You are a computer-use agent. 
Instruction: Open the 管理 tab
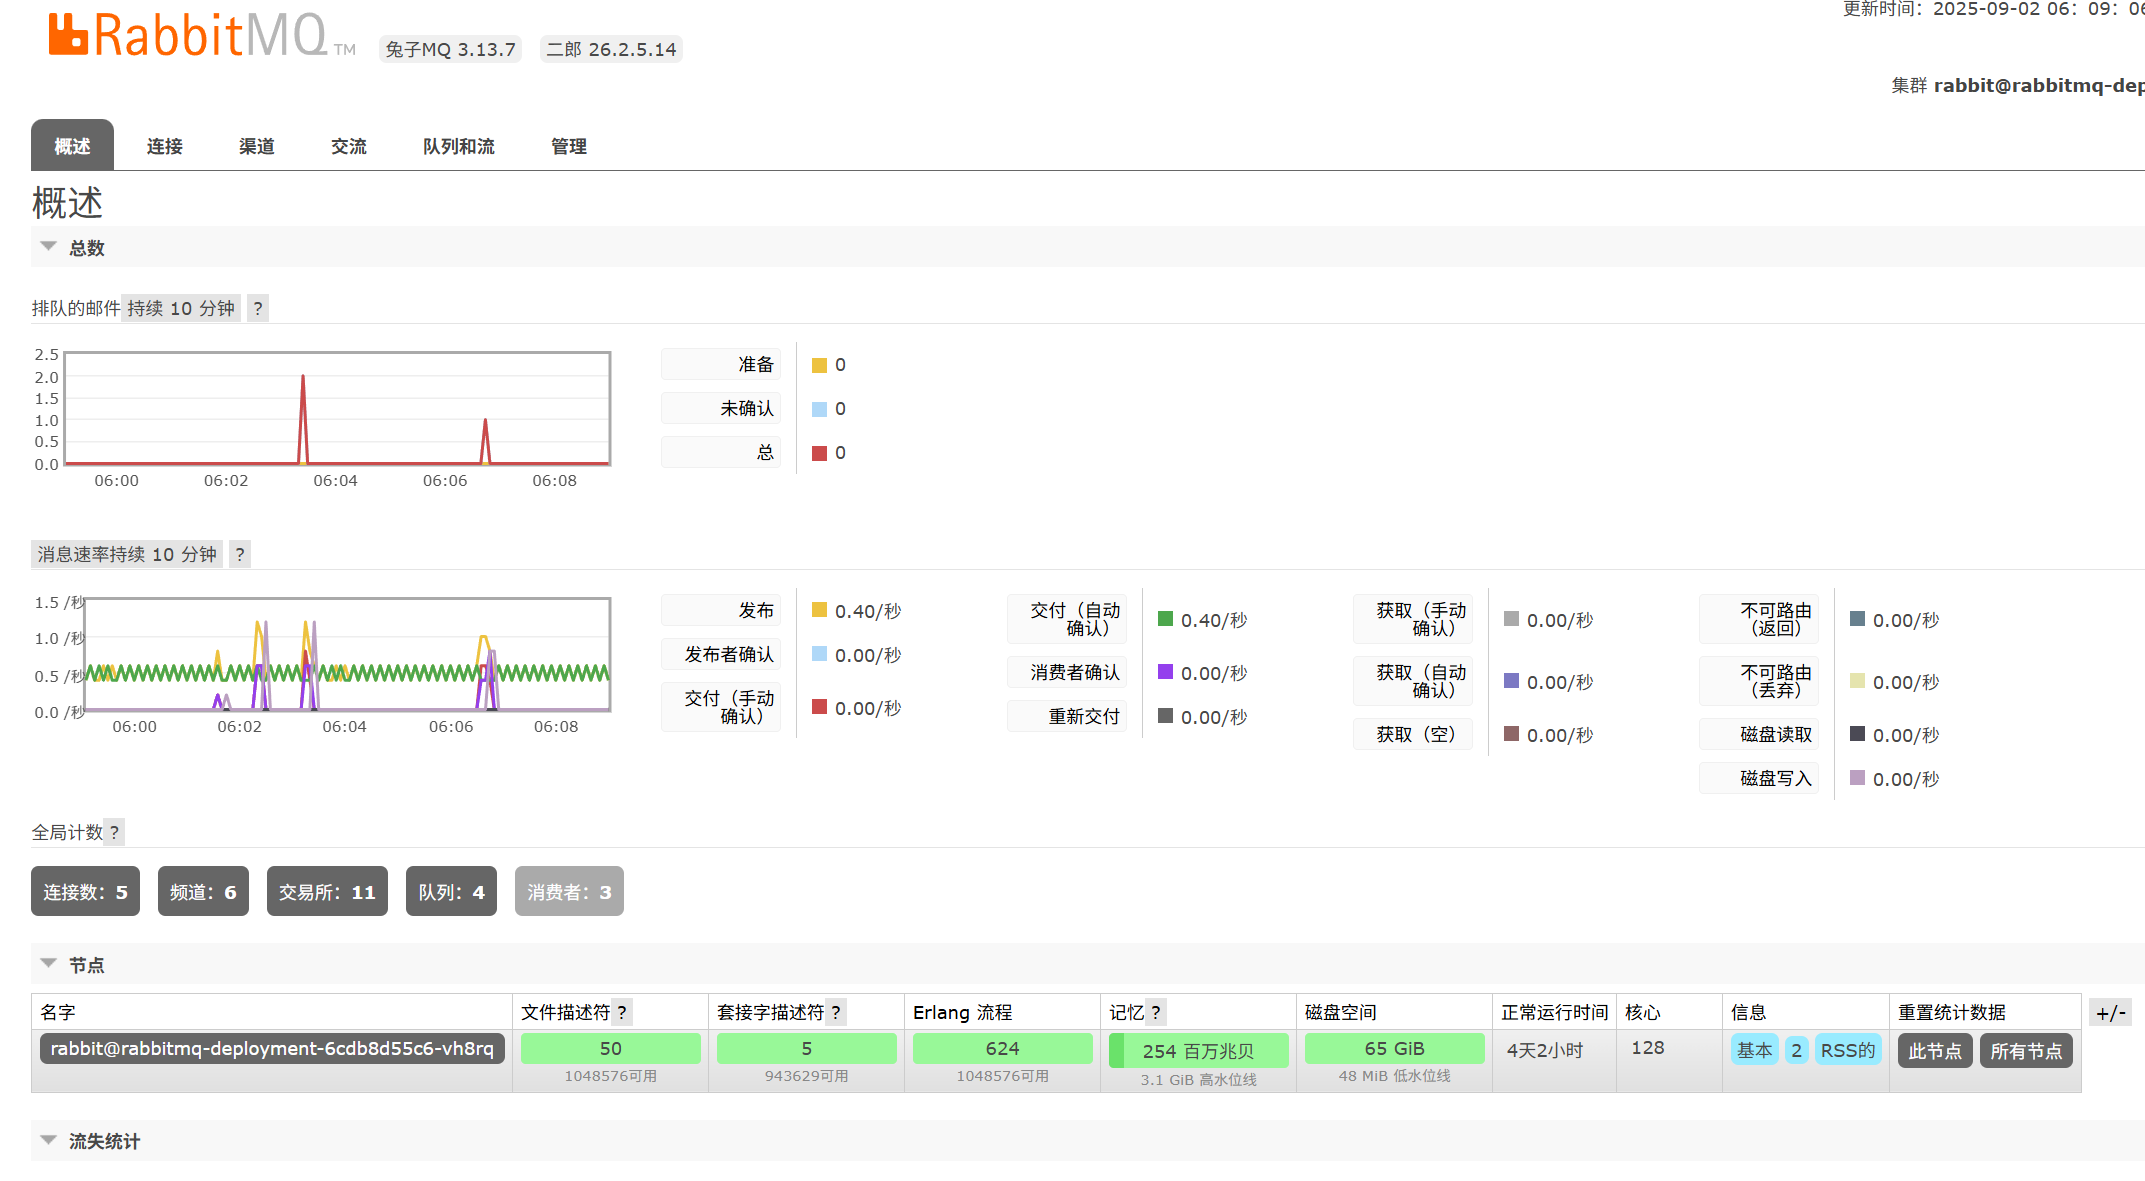567,145
